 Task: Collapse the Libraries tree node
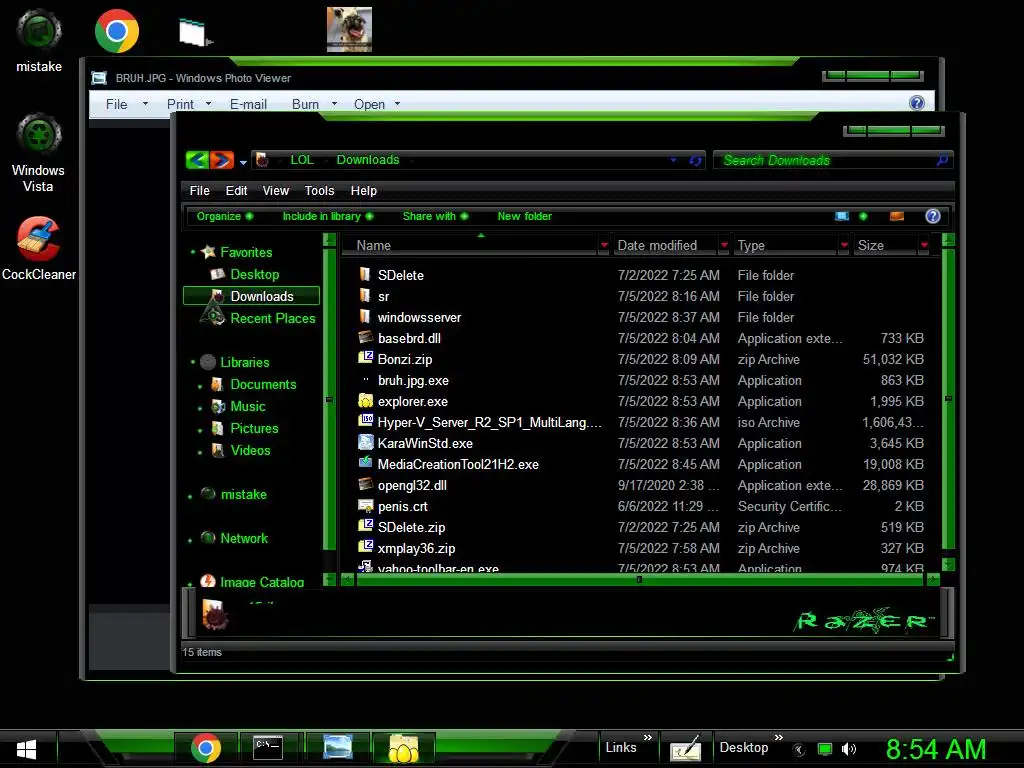pos(193,362)
